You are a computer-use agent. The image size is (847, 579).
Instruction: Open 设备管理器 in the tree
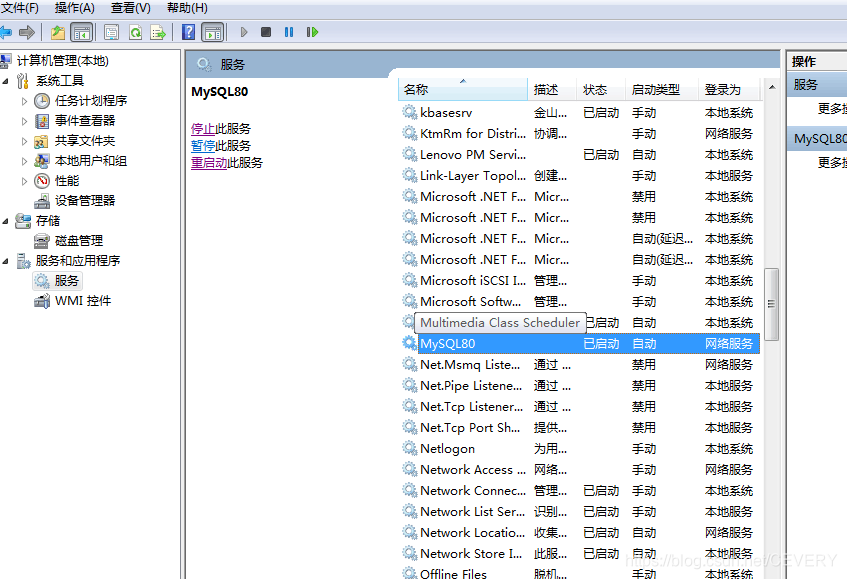point(85,200)
